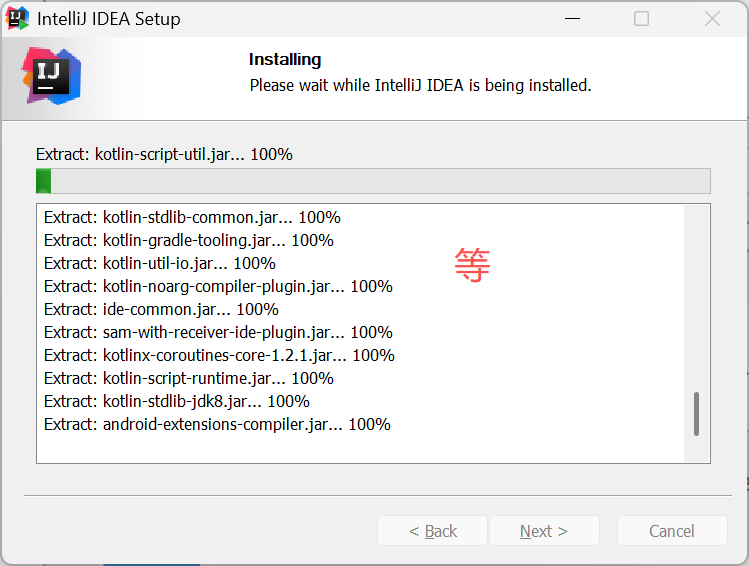Click the log scrollbar thumb
This screenshot has height=566, width=749.
coord(696,414)
